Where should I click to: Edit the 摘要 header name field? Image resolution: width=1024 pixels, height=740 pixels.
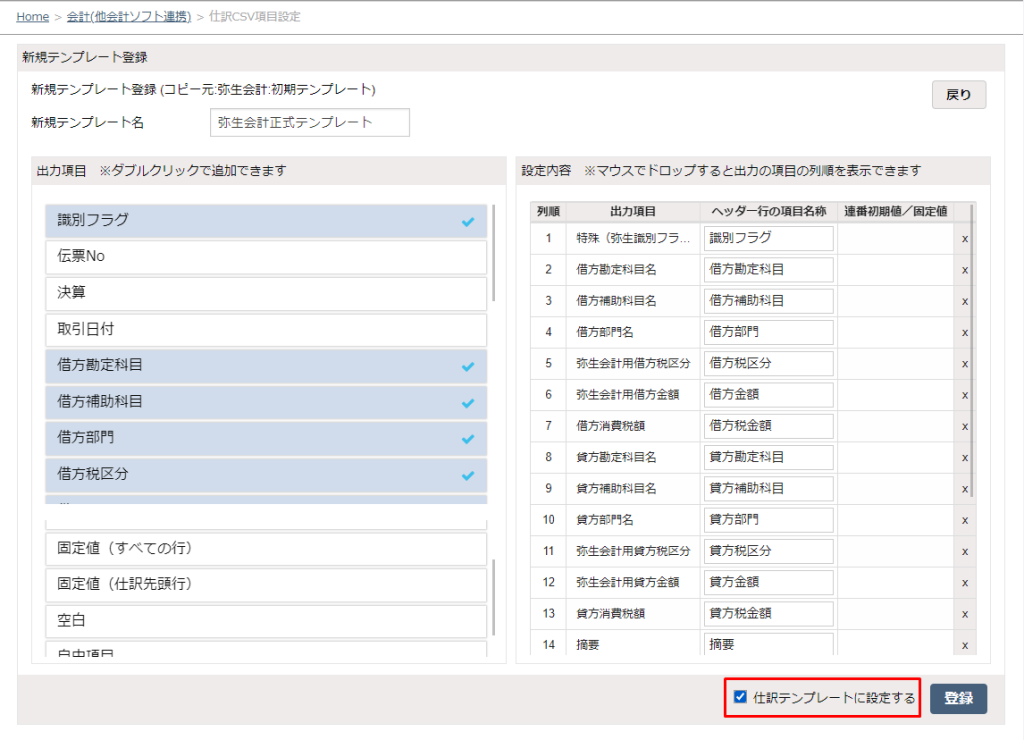click(x=768, y=644)
